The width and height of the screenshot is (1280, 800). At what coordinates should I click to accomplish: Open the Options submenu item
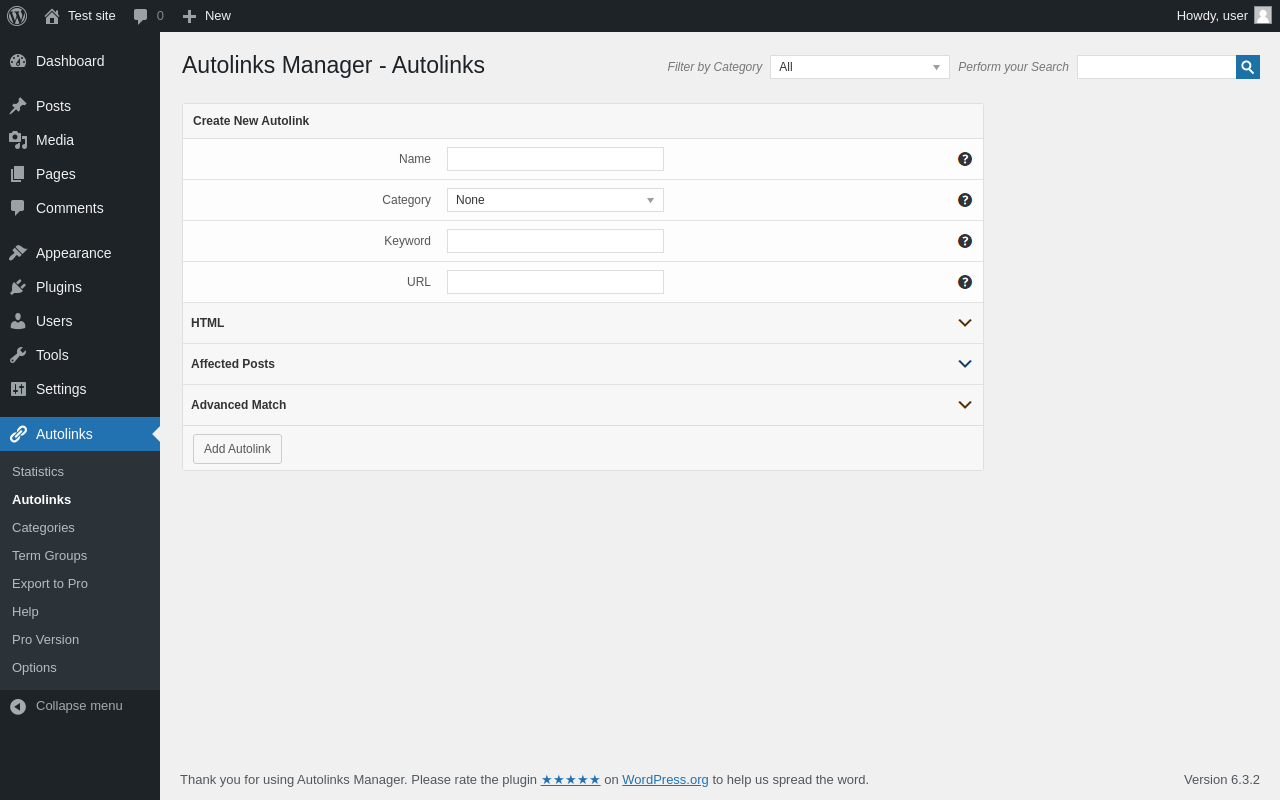coord(80,668)
